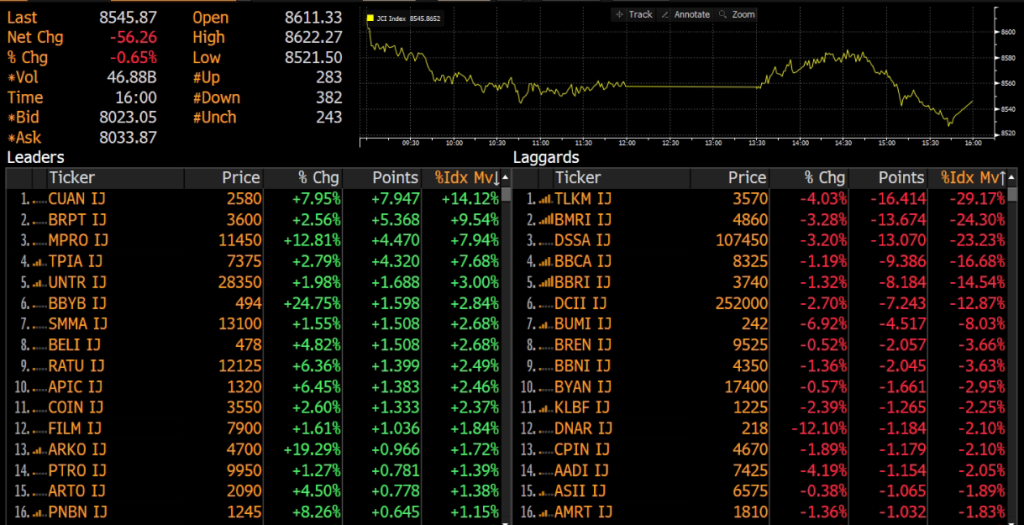Click the volume bars icon beside BBRI IJ
Image resolution: width=1024 pixels, height=525 pixels.
tap(545, 283)
